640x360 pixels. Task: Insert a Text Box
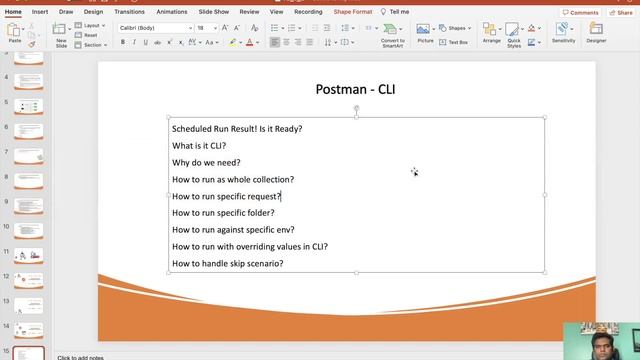coord(453,42)
